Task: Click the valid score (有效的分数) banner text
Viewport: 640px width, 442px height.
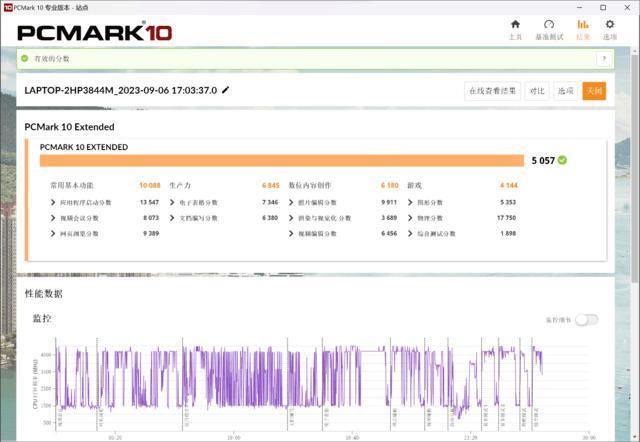Action: [x=52, y=59]
